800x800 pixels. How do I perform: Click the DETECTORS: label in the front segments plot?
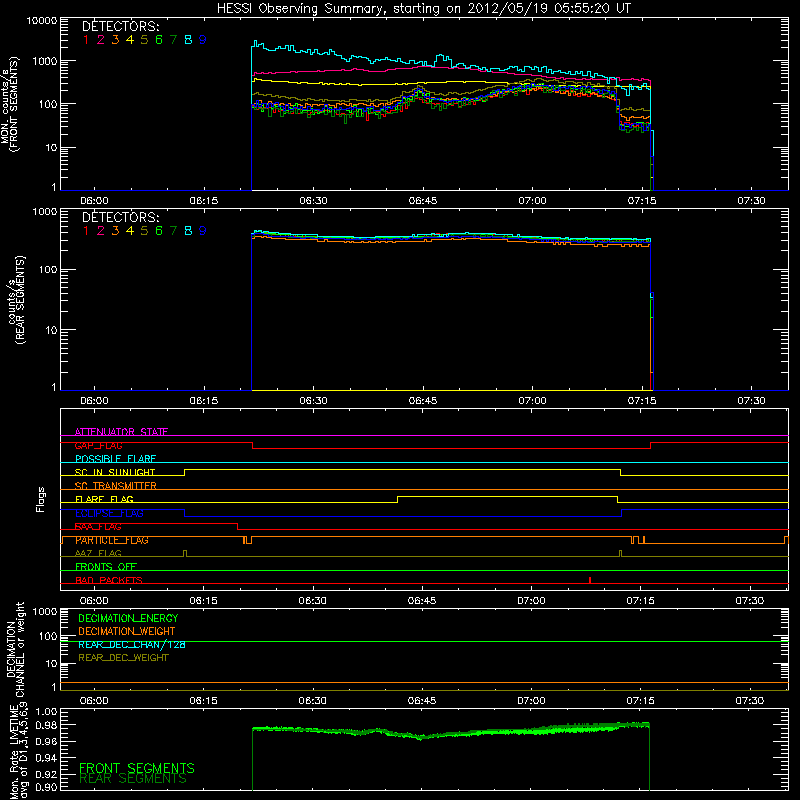coord(120,26)
